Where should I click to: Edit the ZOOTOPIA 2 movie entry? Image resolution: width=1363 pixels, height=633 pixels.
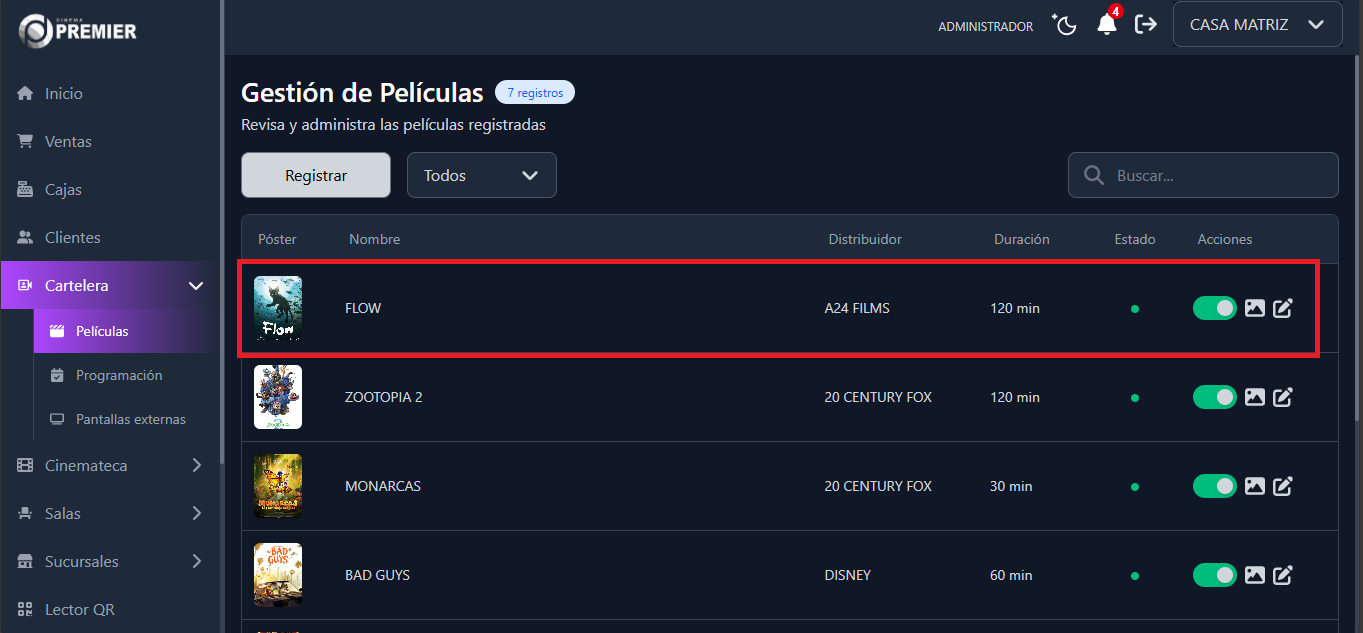[1283, 397]
